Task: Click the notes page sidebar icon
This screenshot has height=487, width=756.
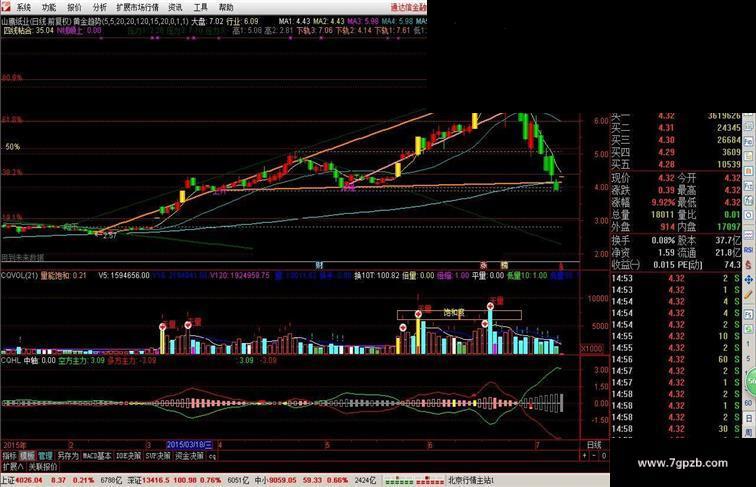Action: (749, 156)
